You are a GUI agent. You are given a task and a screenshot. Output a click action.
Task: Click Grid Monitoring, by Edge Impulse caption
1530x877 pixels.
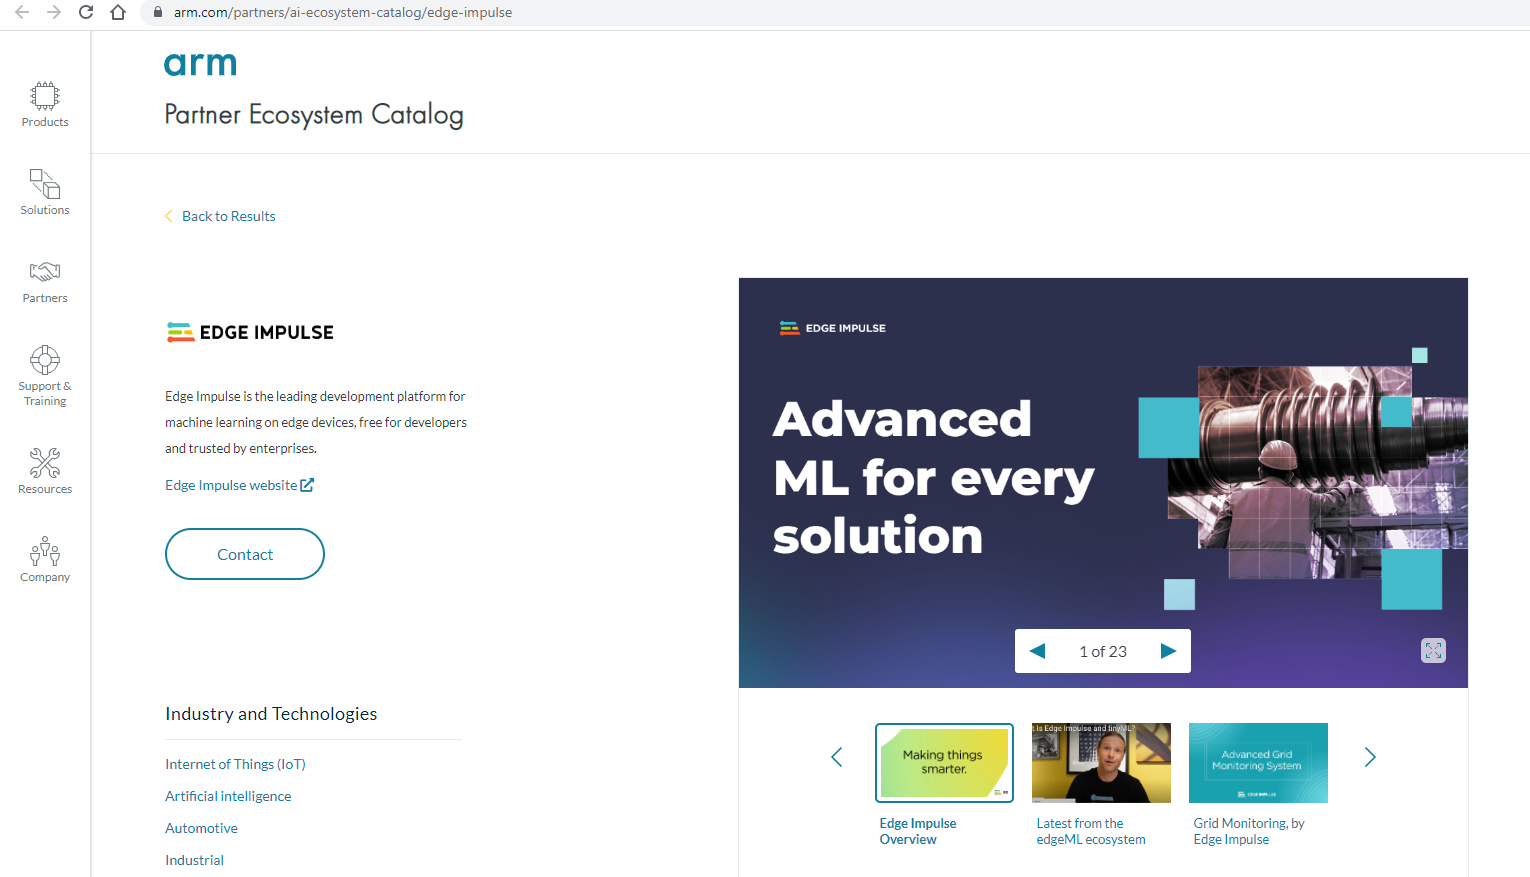1249,831
